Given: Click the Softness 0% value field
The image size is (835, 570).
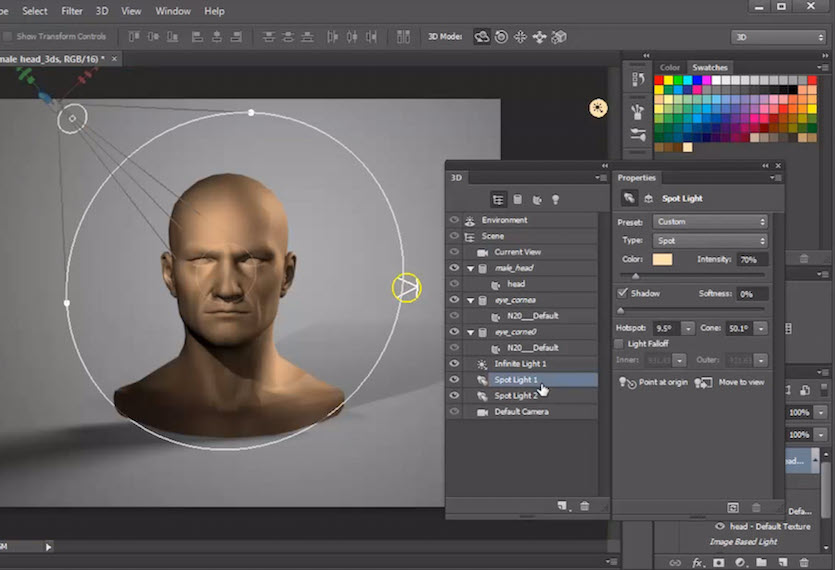Looking at the screenshot, I should [x=752, y=294].
